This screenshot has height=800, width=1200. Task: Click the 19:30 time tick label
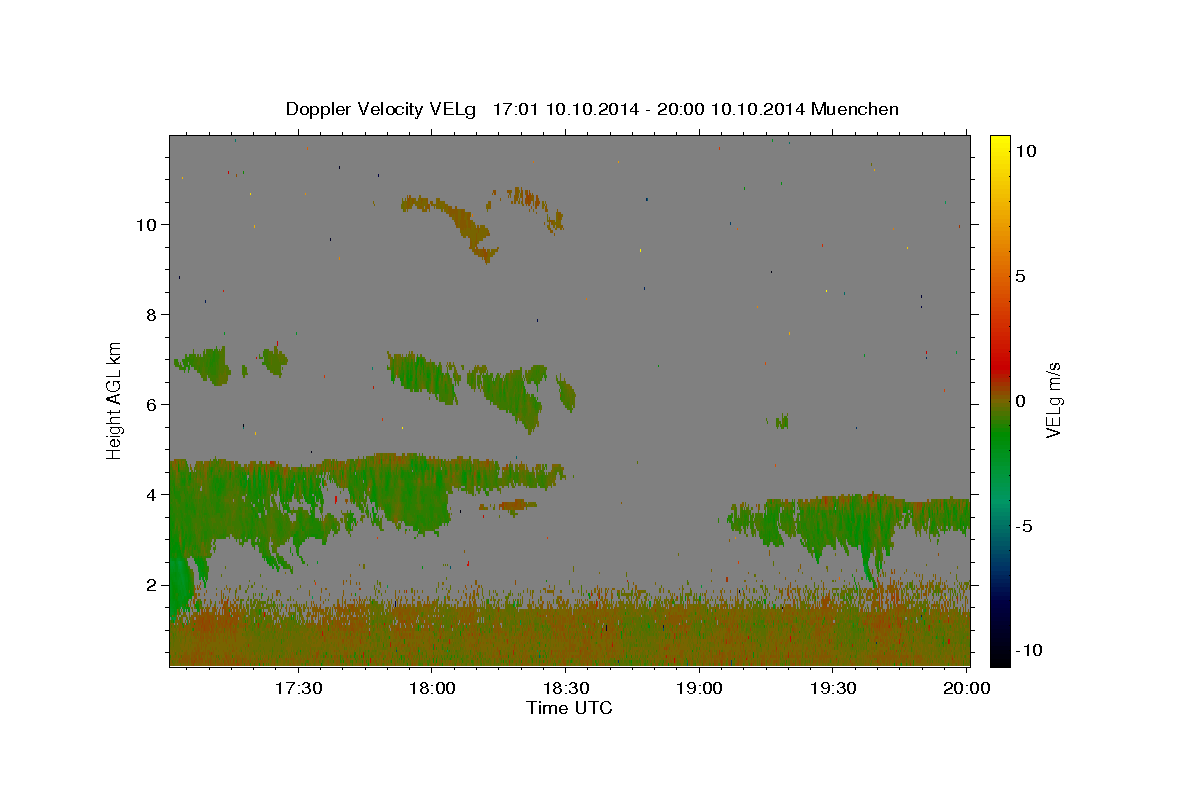[833, 689]
